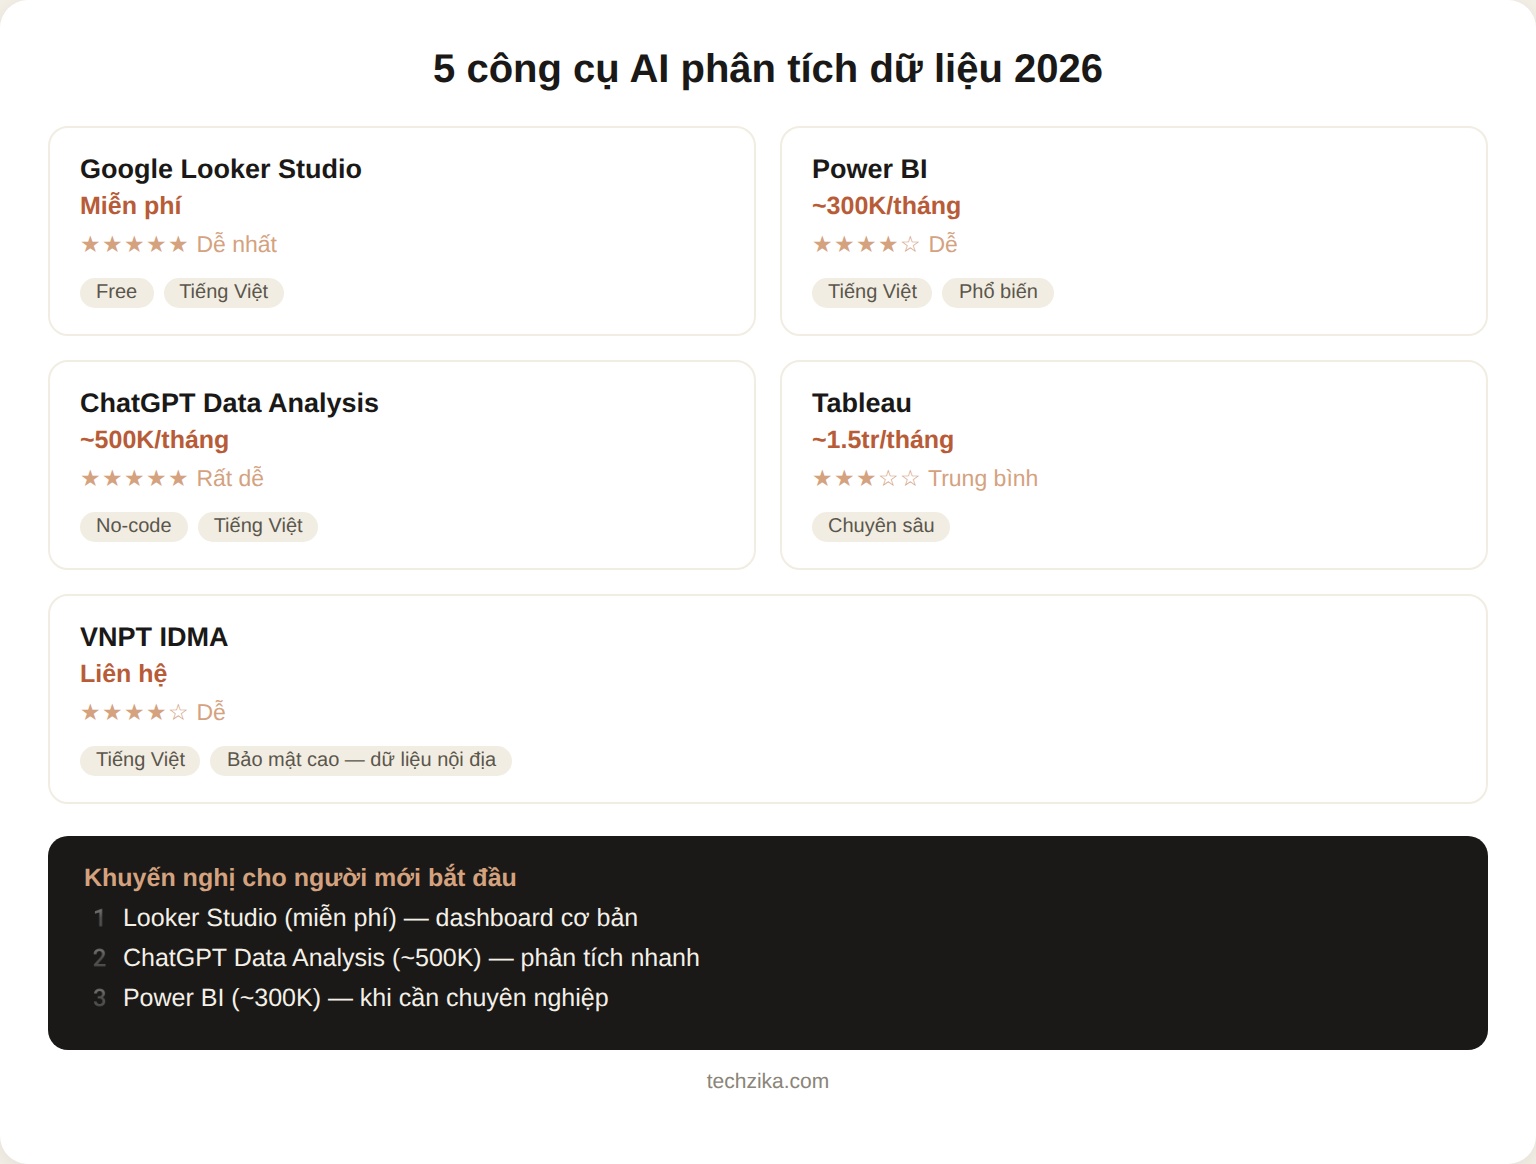Click the '~500K/tháng' price
1536x1164 pixels.
tap(155, 440)
